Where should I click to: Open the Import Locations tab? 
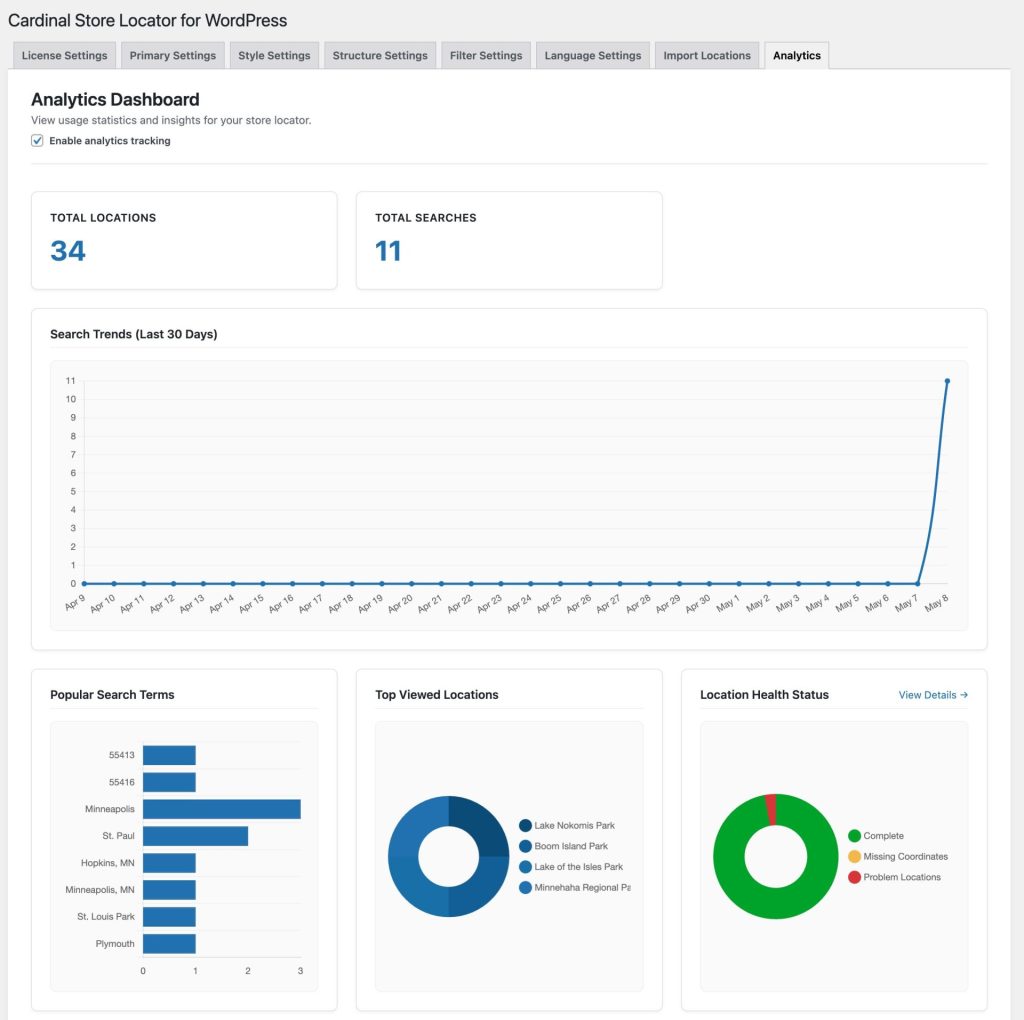pos(707,56)
